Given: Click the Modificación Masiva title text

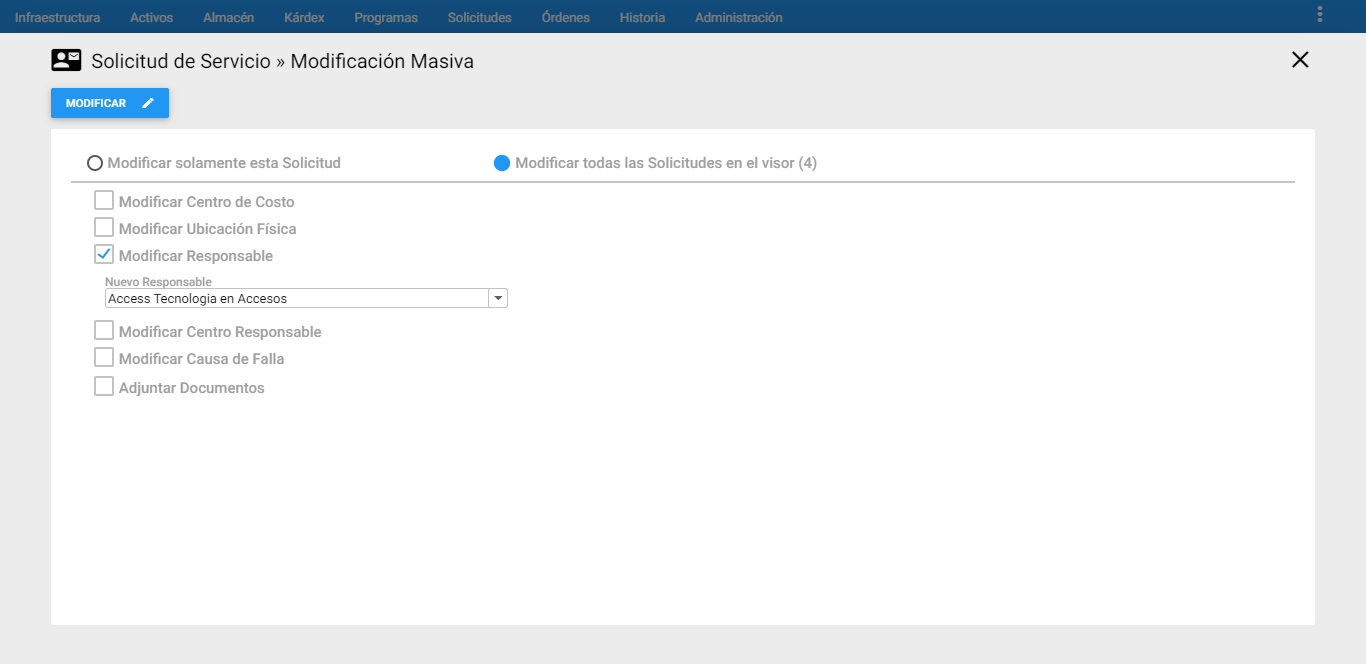Looking at the screenshot, I should 382,61.
